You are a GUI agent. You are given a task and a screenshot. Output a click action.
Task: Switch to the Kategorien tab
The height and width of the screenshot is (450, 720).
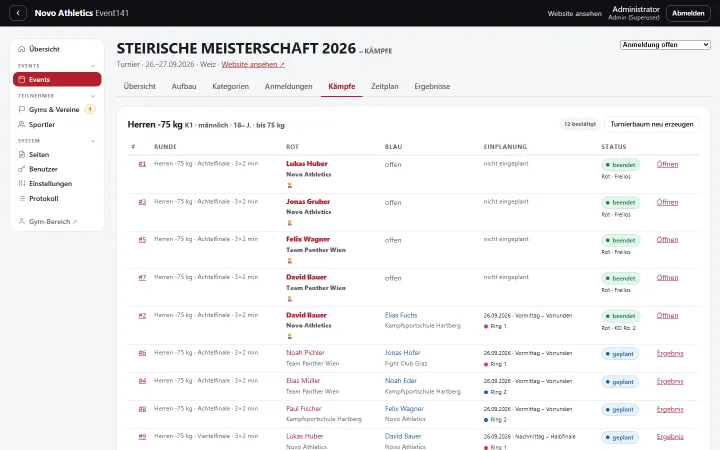click(x=230, y=86)
